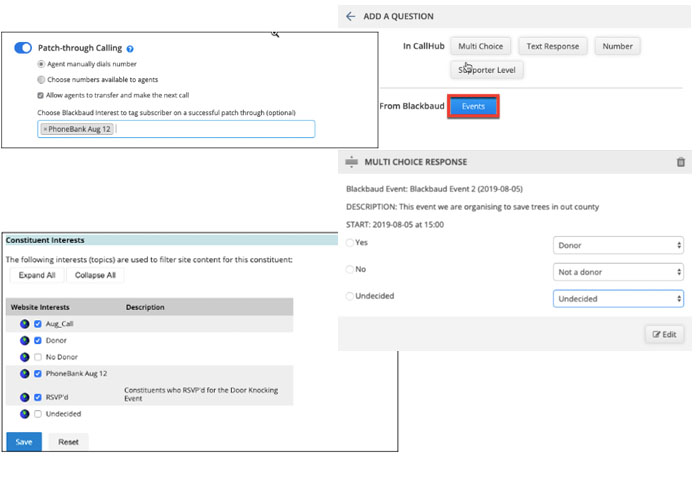Turn off the Patch-through Calling switch
Viewport: 700px width, 500px height.
pyautogui.click(x=23, y=48)
